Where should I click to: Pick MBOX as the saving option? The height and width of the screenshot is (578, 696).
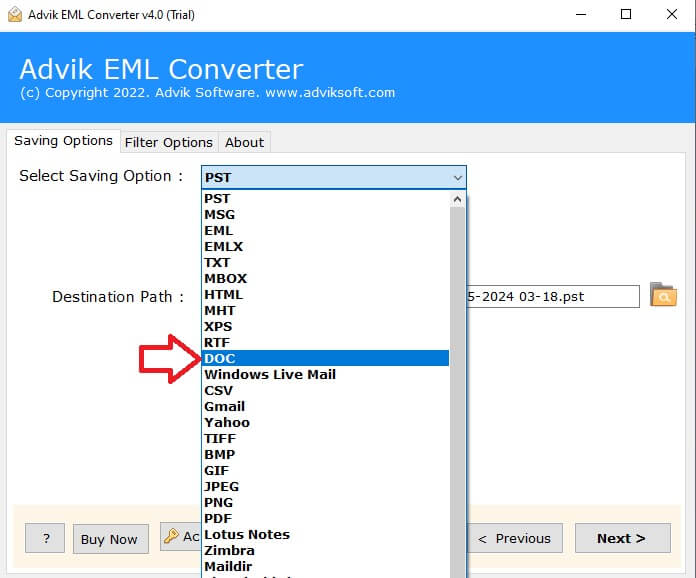(325, 278)
